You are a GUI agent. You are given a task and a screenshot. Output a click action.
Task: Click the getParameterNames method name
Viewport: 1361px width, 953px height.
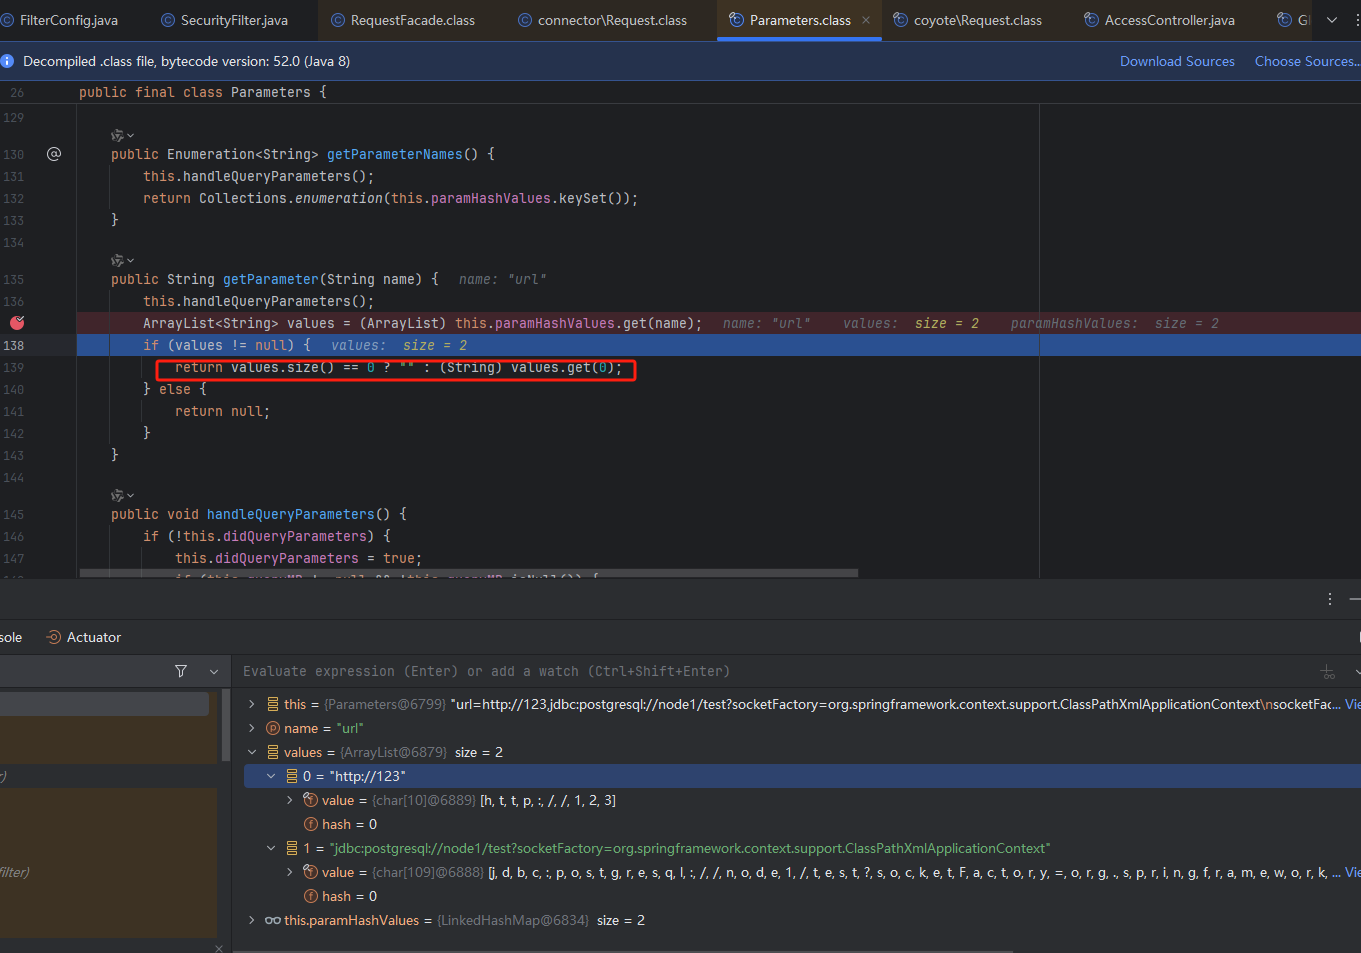tap(395, 154)
